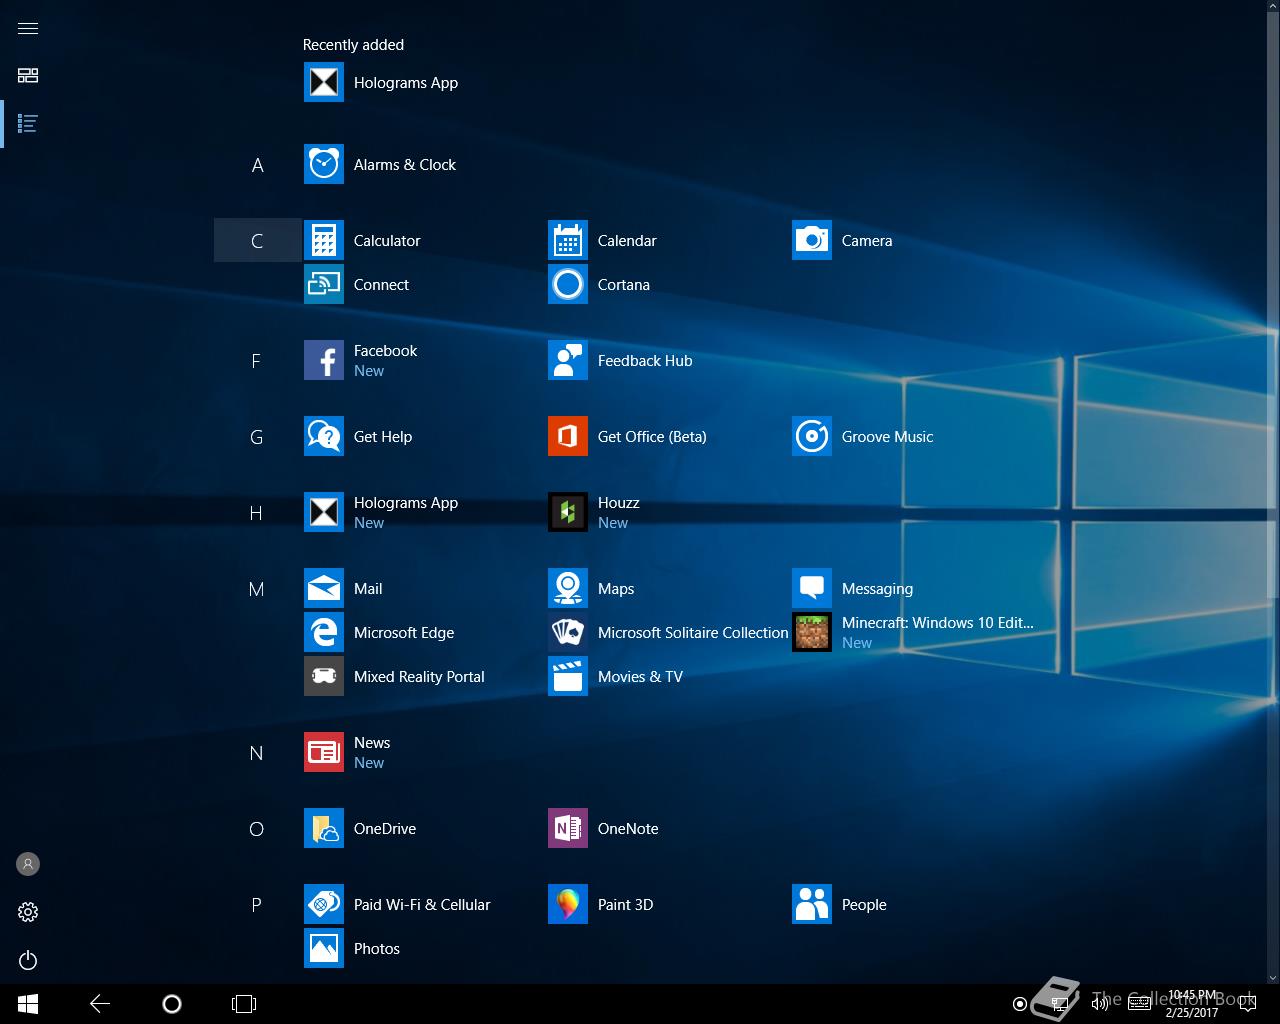Screen dimensions: 1280x1024
Task: Click the scroll down arrow of app list
Action: (x=1273, y=977)
